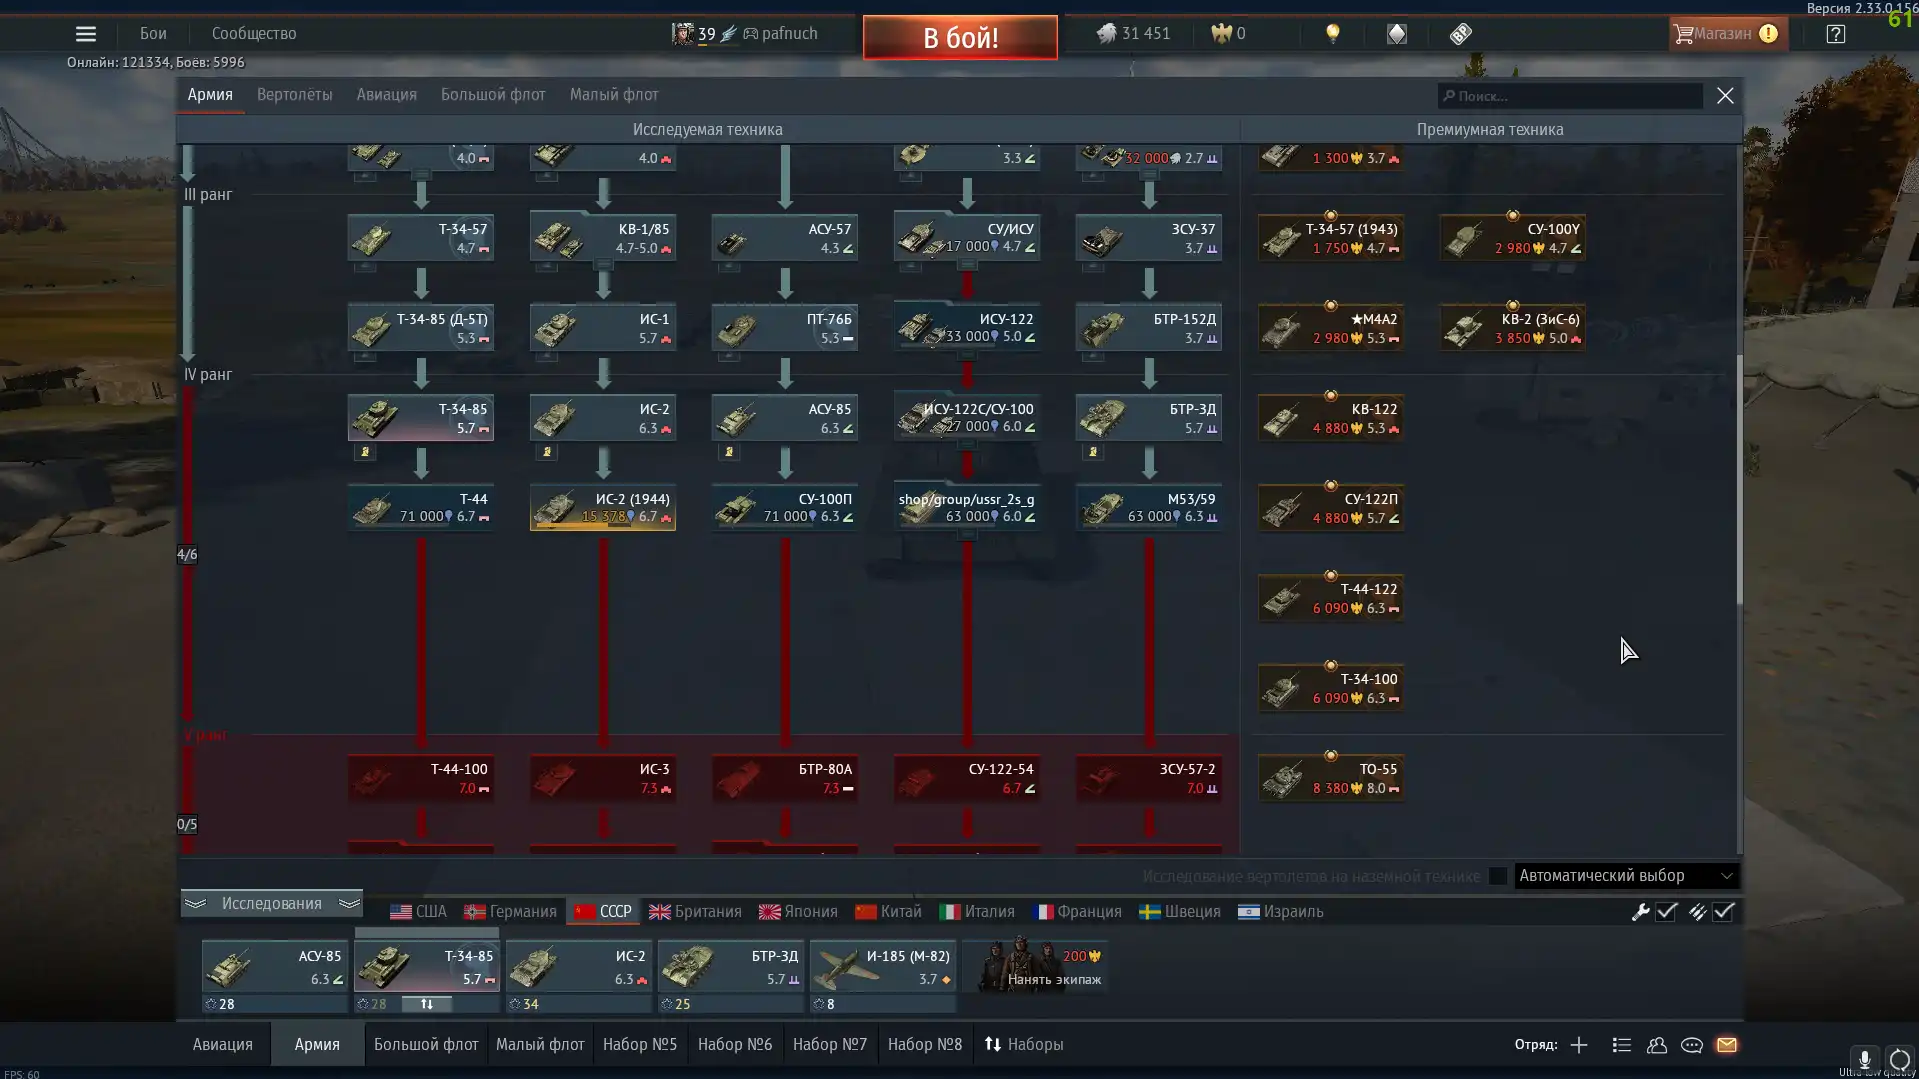The width and height of the screenshot is (1919, 1079).
Task: Click the circular refresh icon bottom right
Action: (x=1899, y=1060)
